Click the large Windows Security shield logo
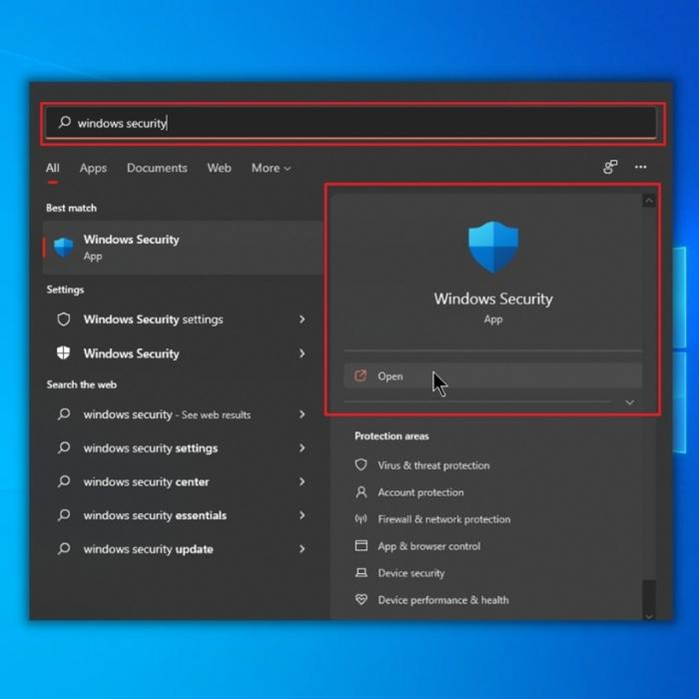Image resolution: width=699 pixels, height=699 pixels. pyautogui.click(x=493, y=247)
